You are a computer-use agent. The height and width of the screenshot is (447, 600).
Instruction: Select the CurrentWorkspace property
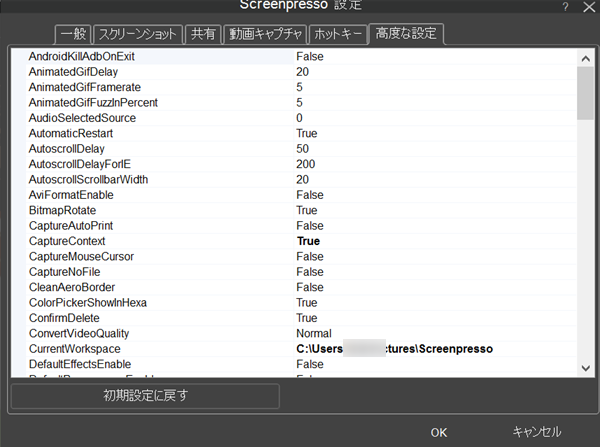[x=75, y=349]
